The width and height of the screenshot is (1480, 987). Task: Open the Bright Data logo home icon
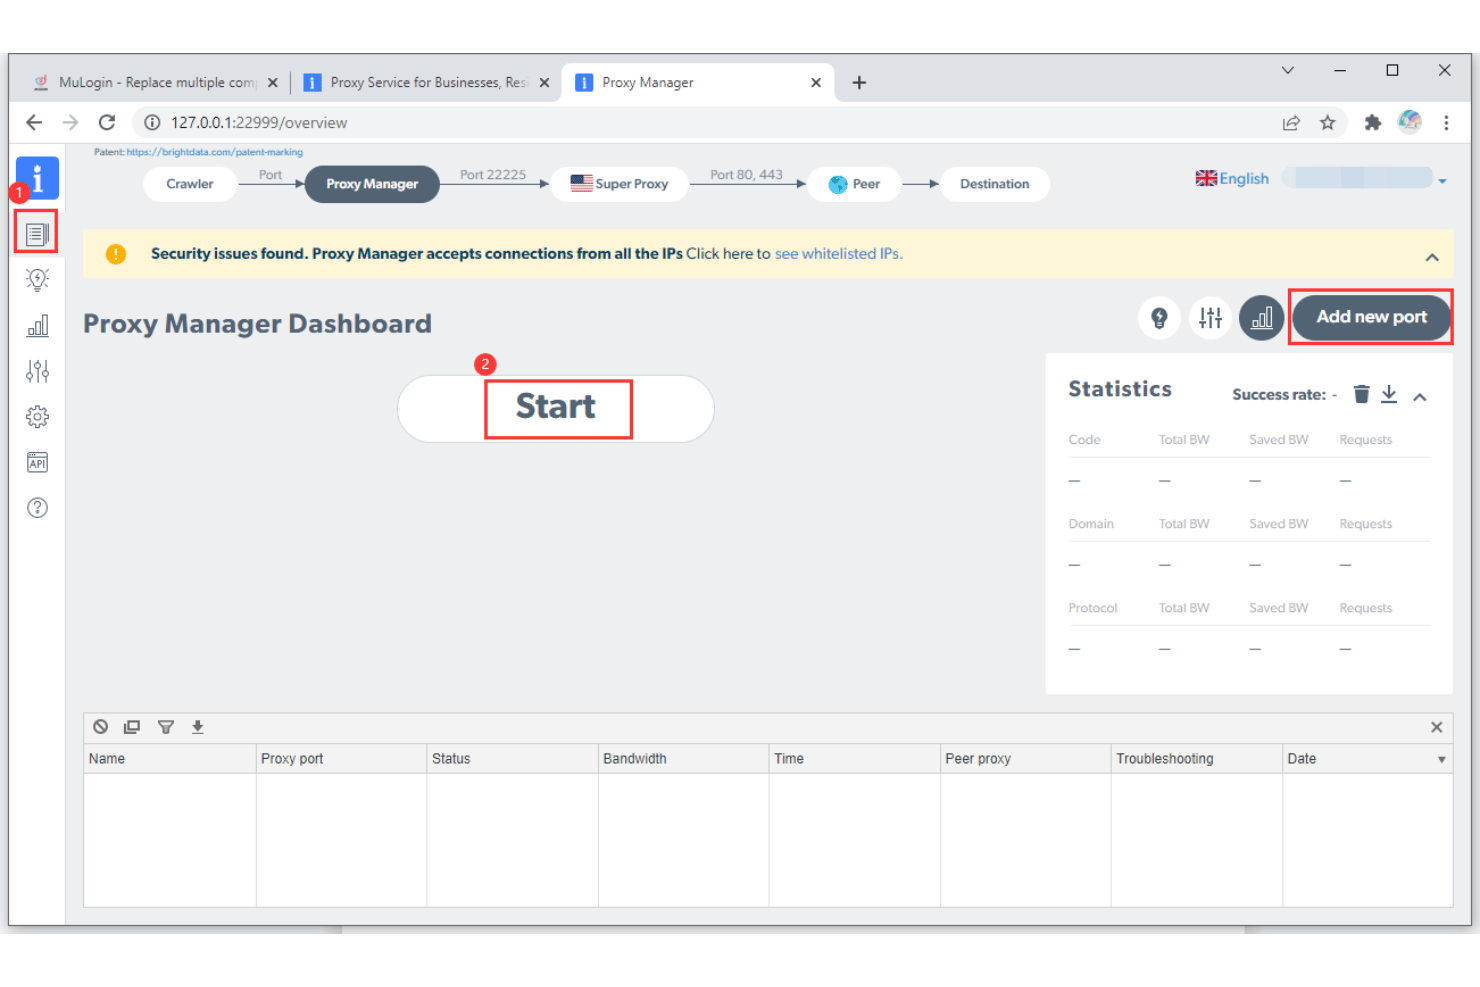click(x=37, y=179)
